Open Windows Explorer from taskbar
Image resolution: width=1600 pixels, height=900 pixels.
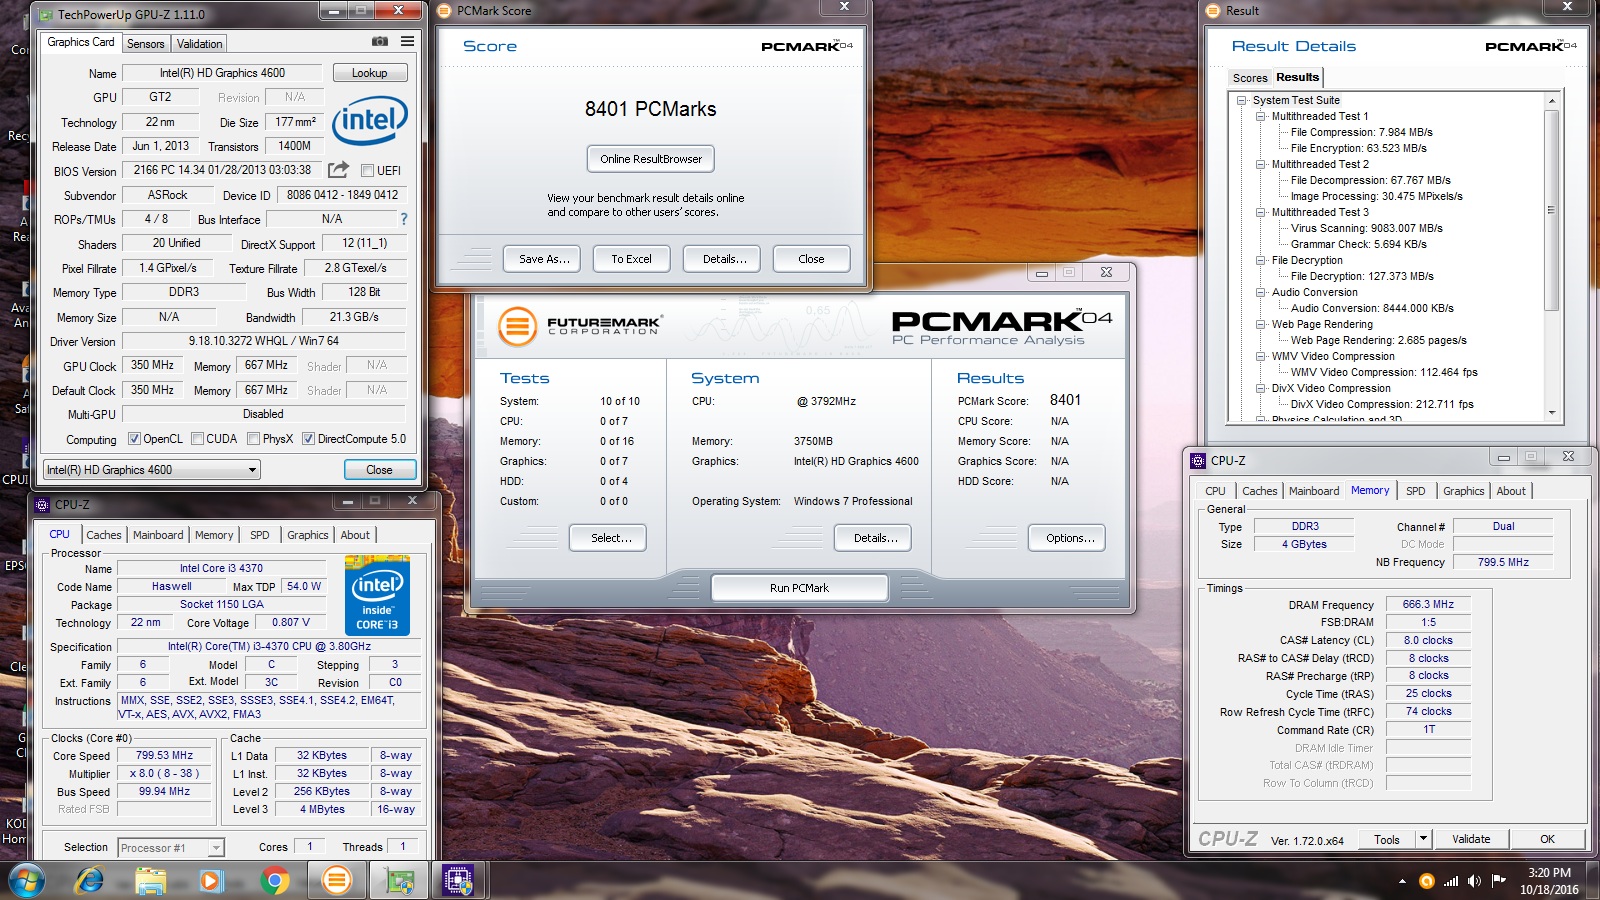click(150, 881)
